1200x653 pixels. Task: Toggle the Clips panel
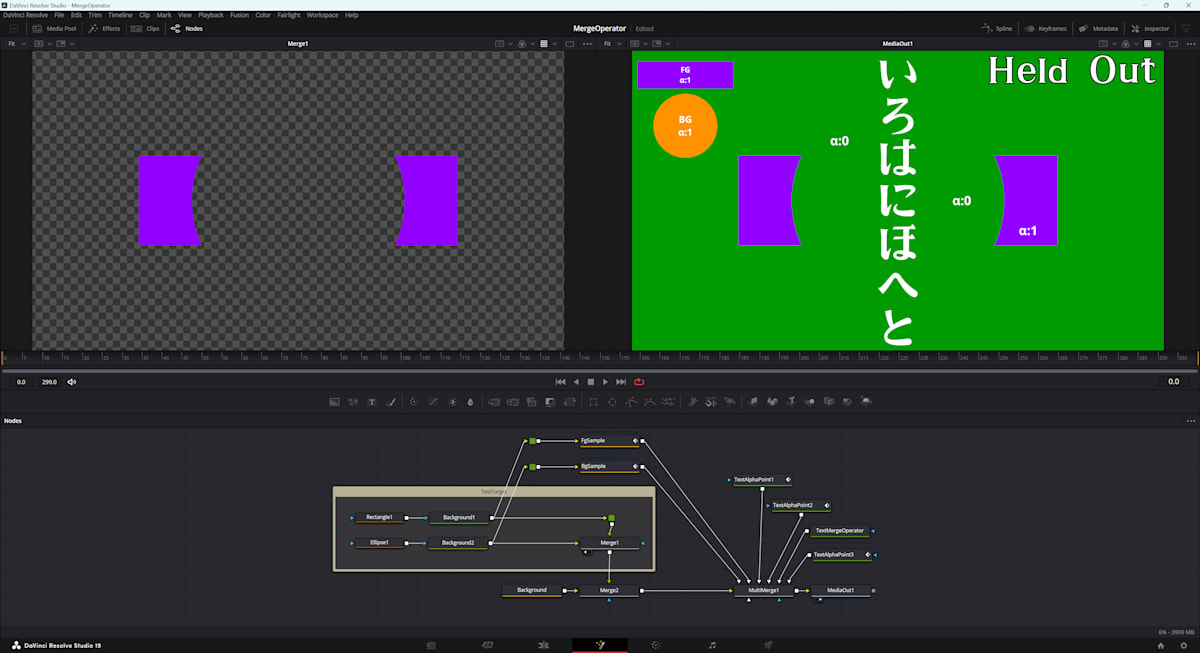pyautogui.click(x=146, y=28)
